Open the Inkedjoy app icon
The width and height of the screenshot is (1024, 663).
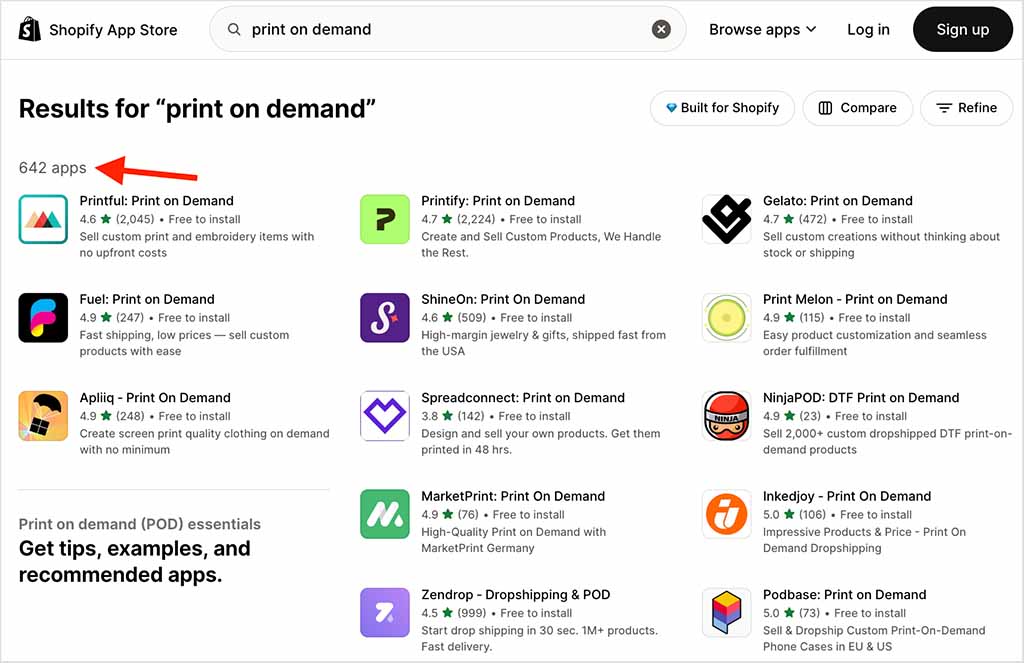coord(726,514)
